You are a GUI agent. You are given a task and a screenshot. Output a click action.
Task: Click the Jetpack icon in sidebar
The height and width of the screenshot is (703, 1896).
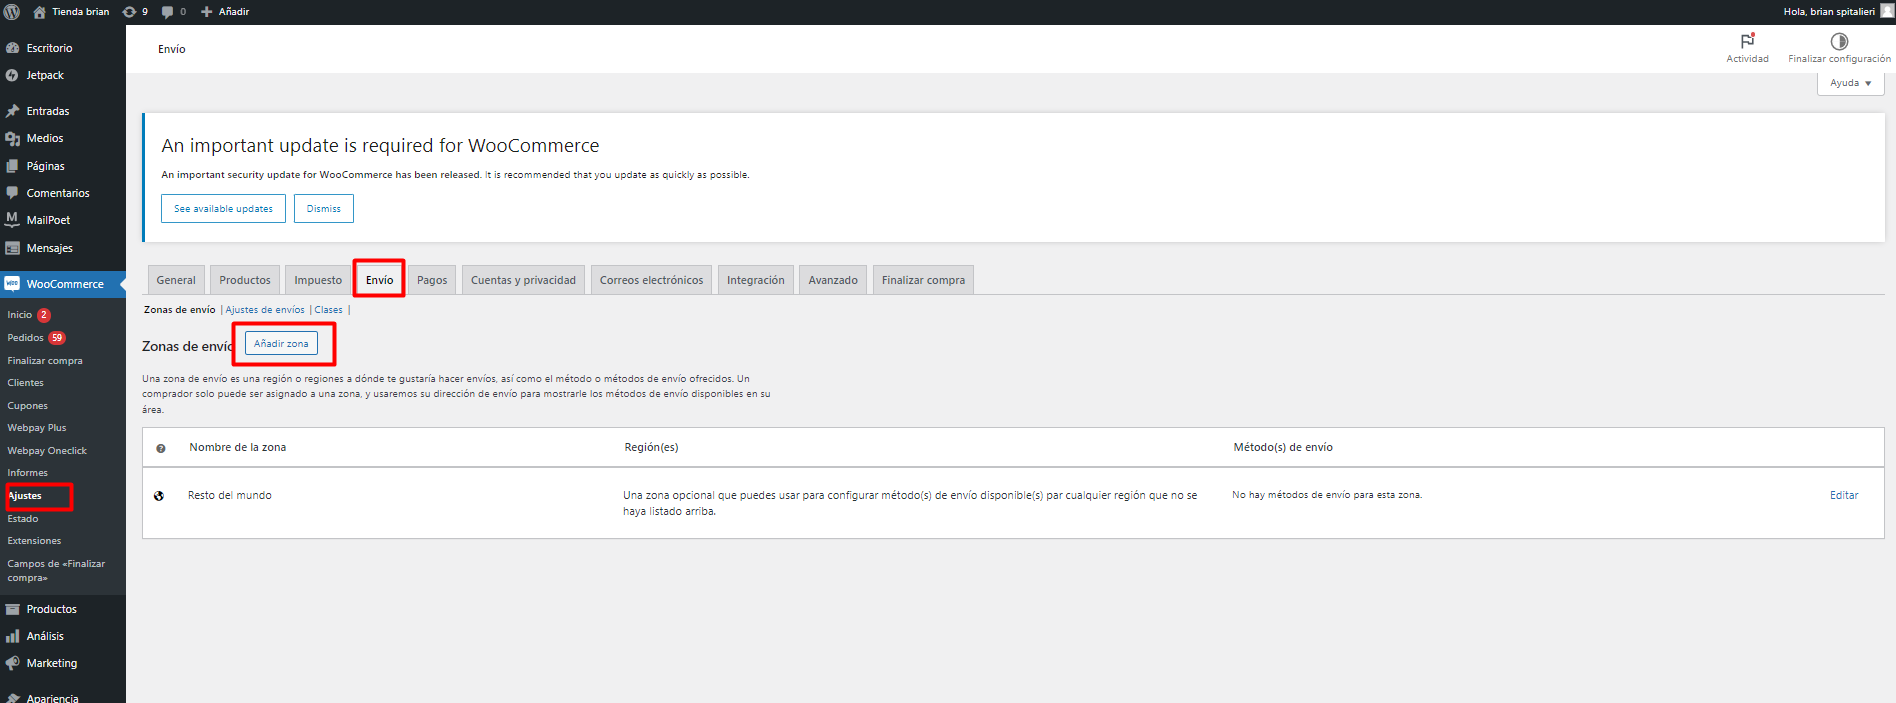point(12,75)
